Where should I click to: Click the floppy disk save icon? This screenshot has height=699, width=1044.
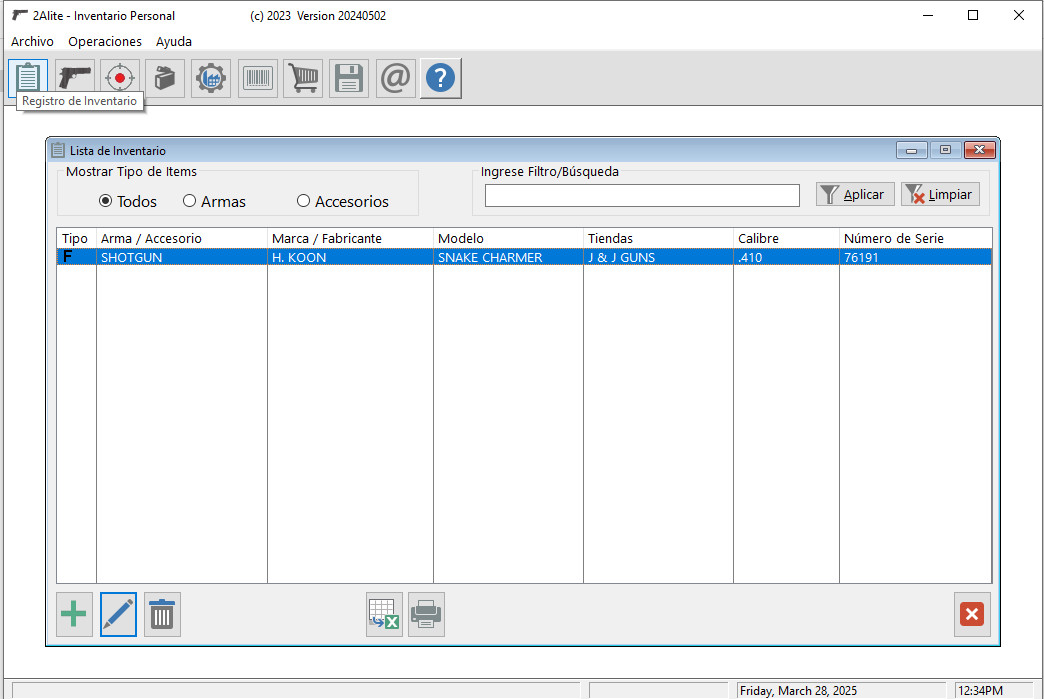pyautogui.click(x=349, y=78)
